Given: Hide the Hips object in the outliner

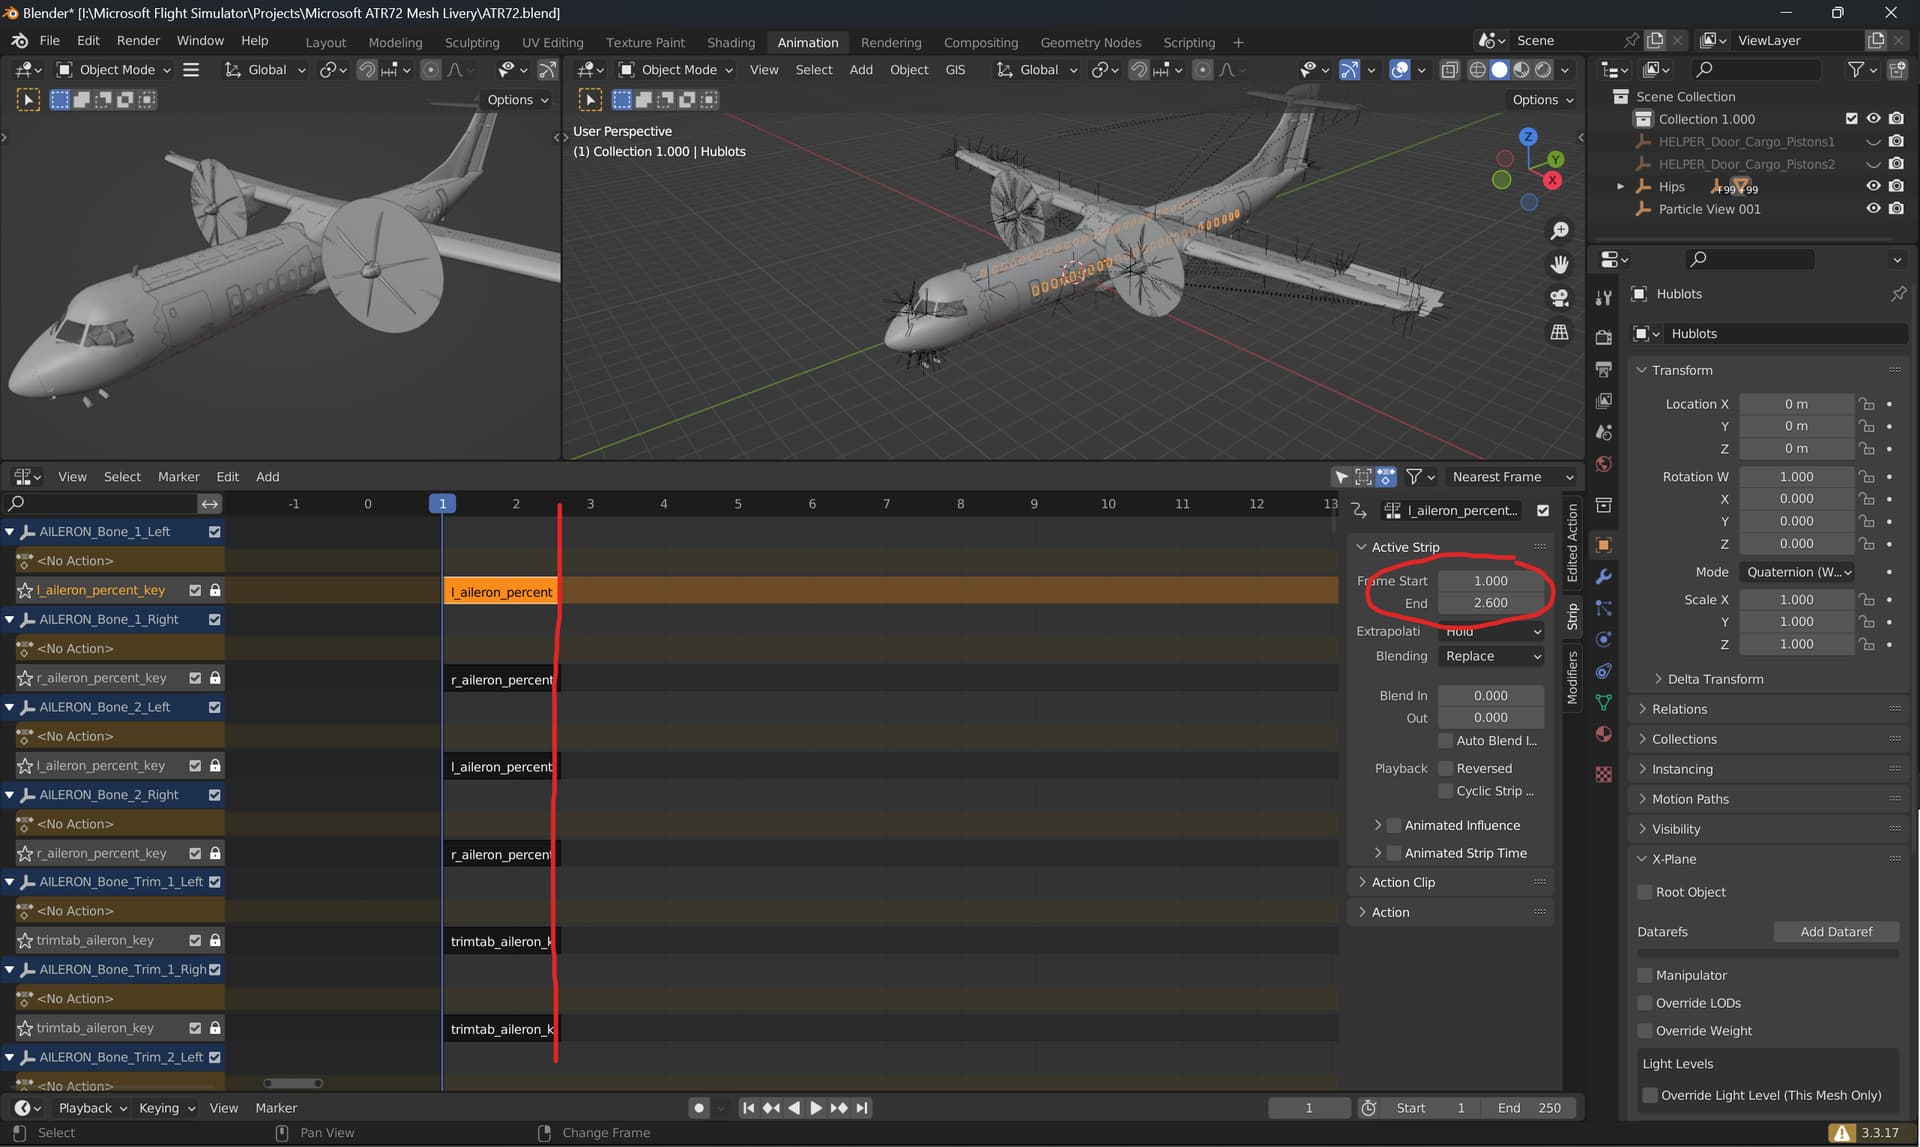Looking at the screenshot, I should 1873,186.
